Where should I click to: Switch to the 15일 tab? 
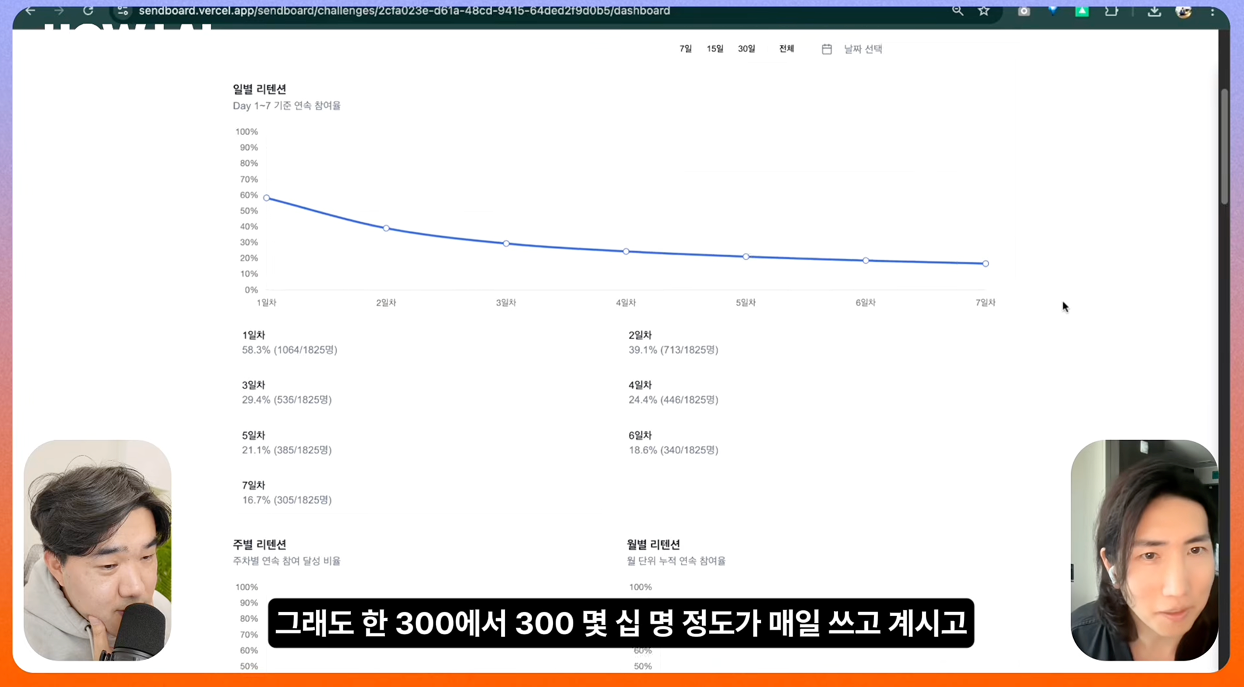715,48
